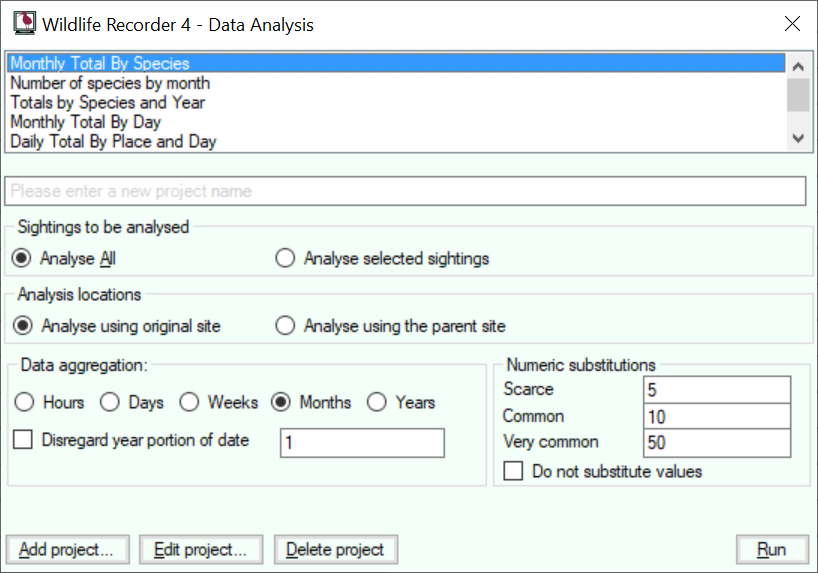Image resolution: width=818 pixels, height=573 pixels.
Task: Tick Do not substitute values checkbox
Action: point(603,471)
